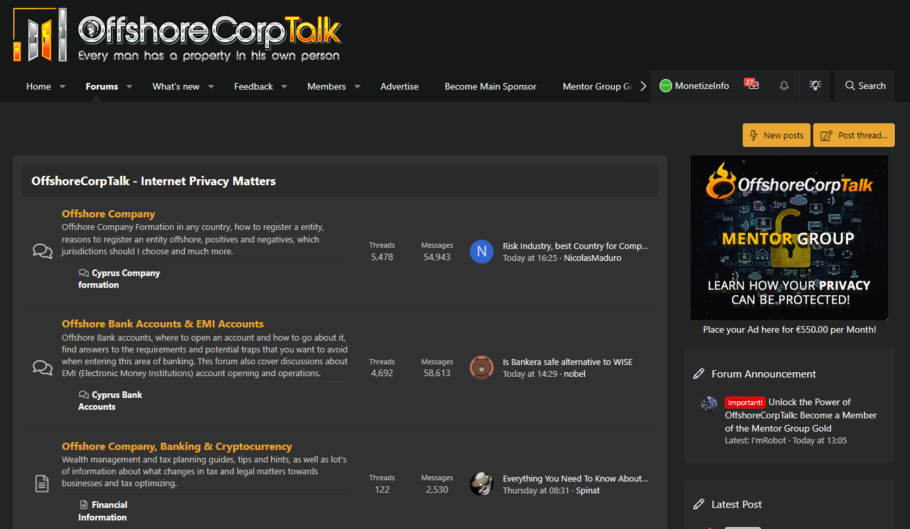Click the Post thread button
This screenshot has width=910, height=529.
[x=854, y=135]
